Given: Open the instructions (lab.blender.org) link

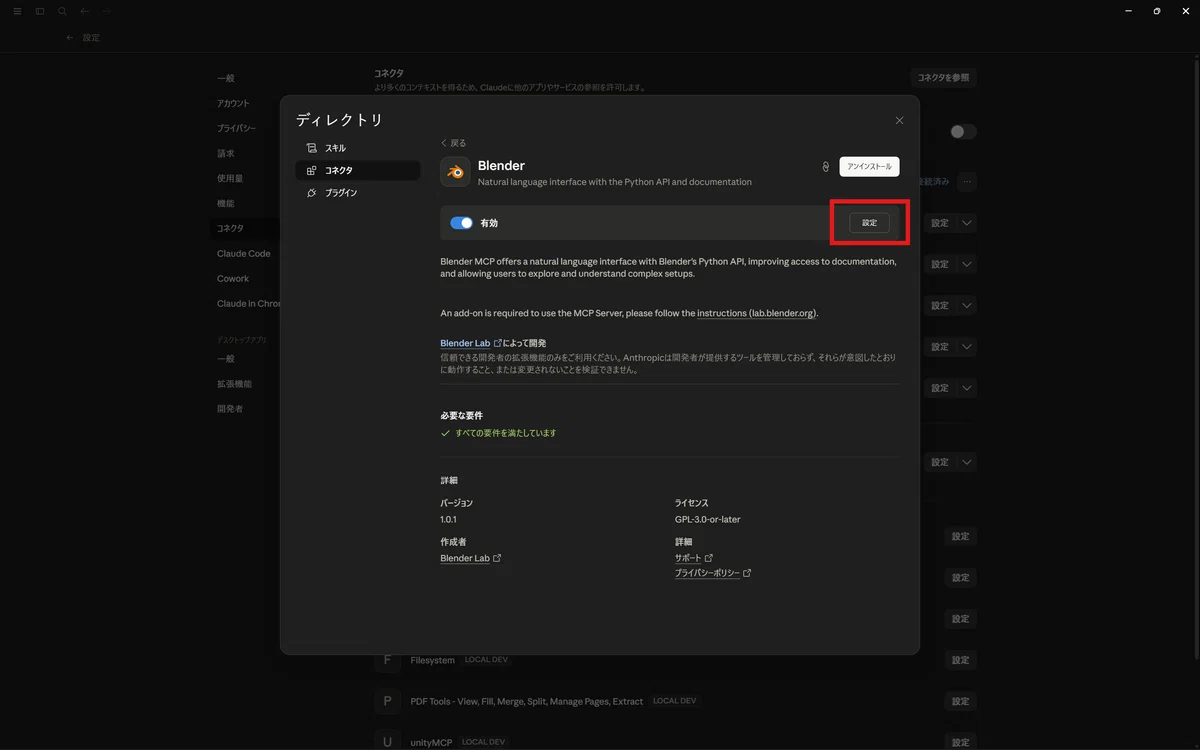Looking at the screenshot, I should (757, 313).
